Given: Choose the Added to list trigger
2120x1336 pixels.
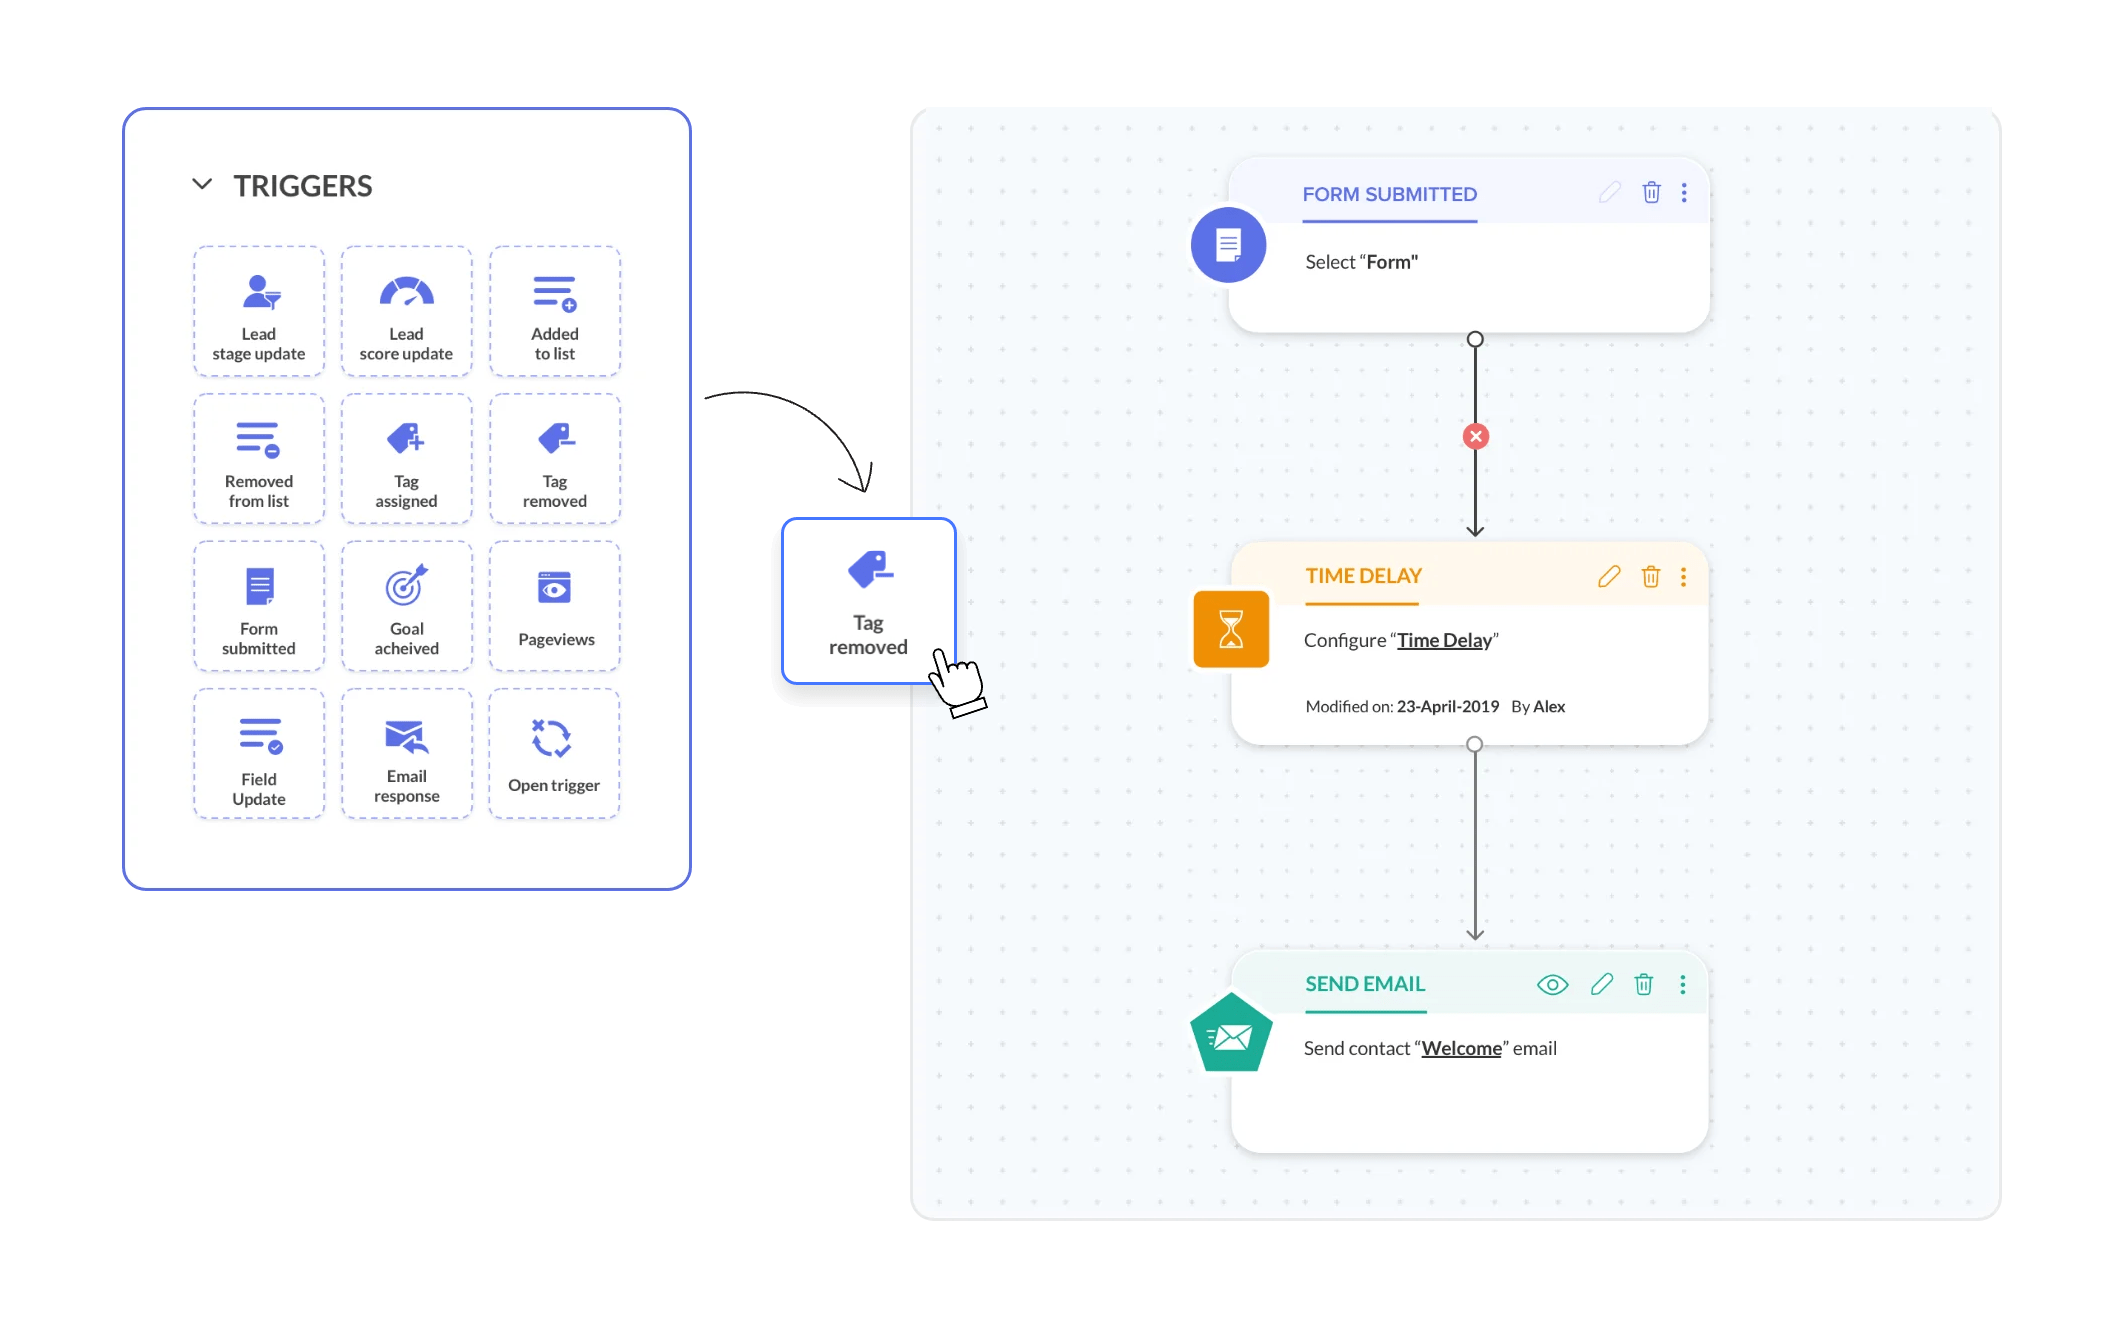Looking at the screenshot, I should 554,312.
